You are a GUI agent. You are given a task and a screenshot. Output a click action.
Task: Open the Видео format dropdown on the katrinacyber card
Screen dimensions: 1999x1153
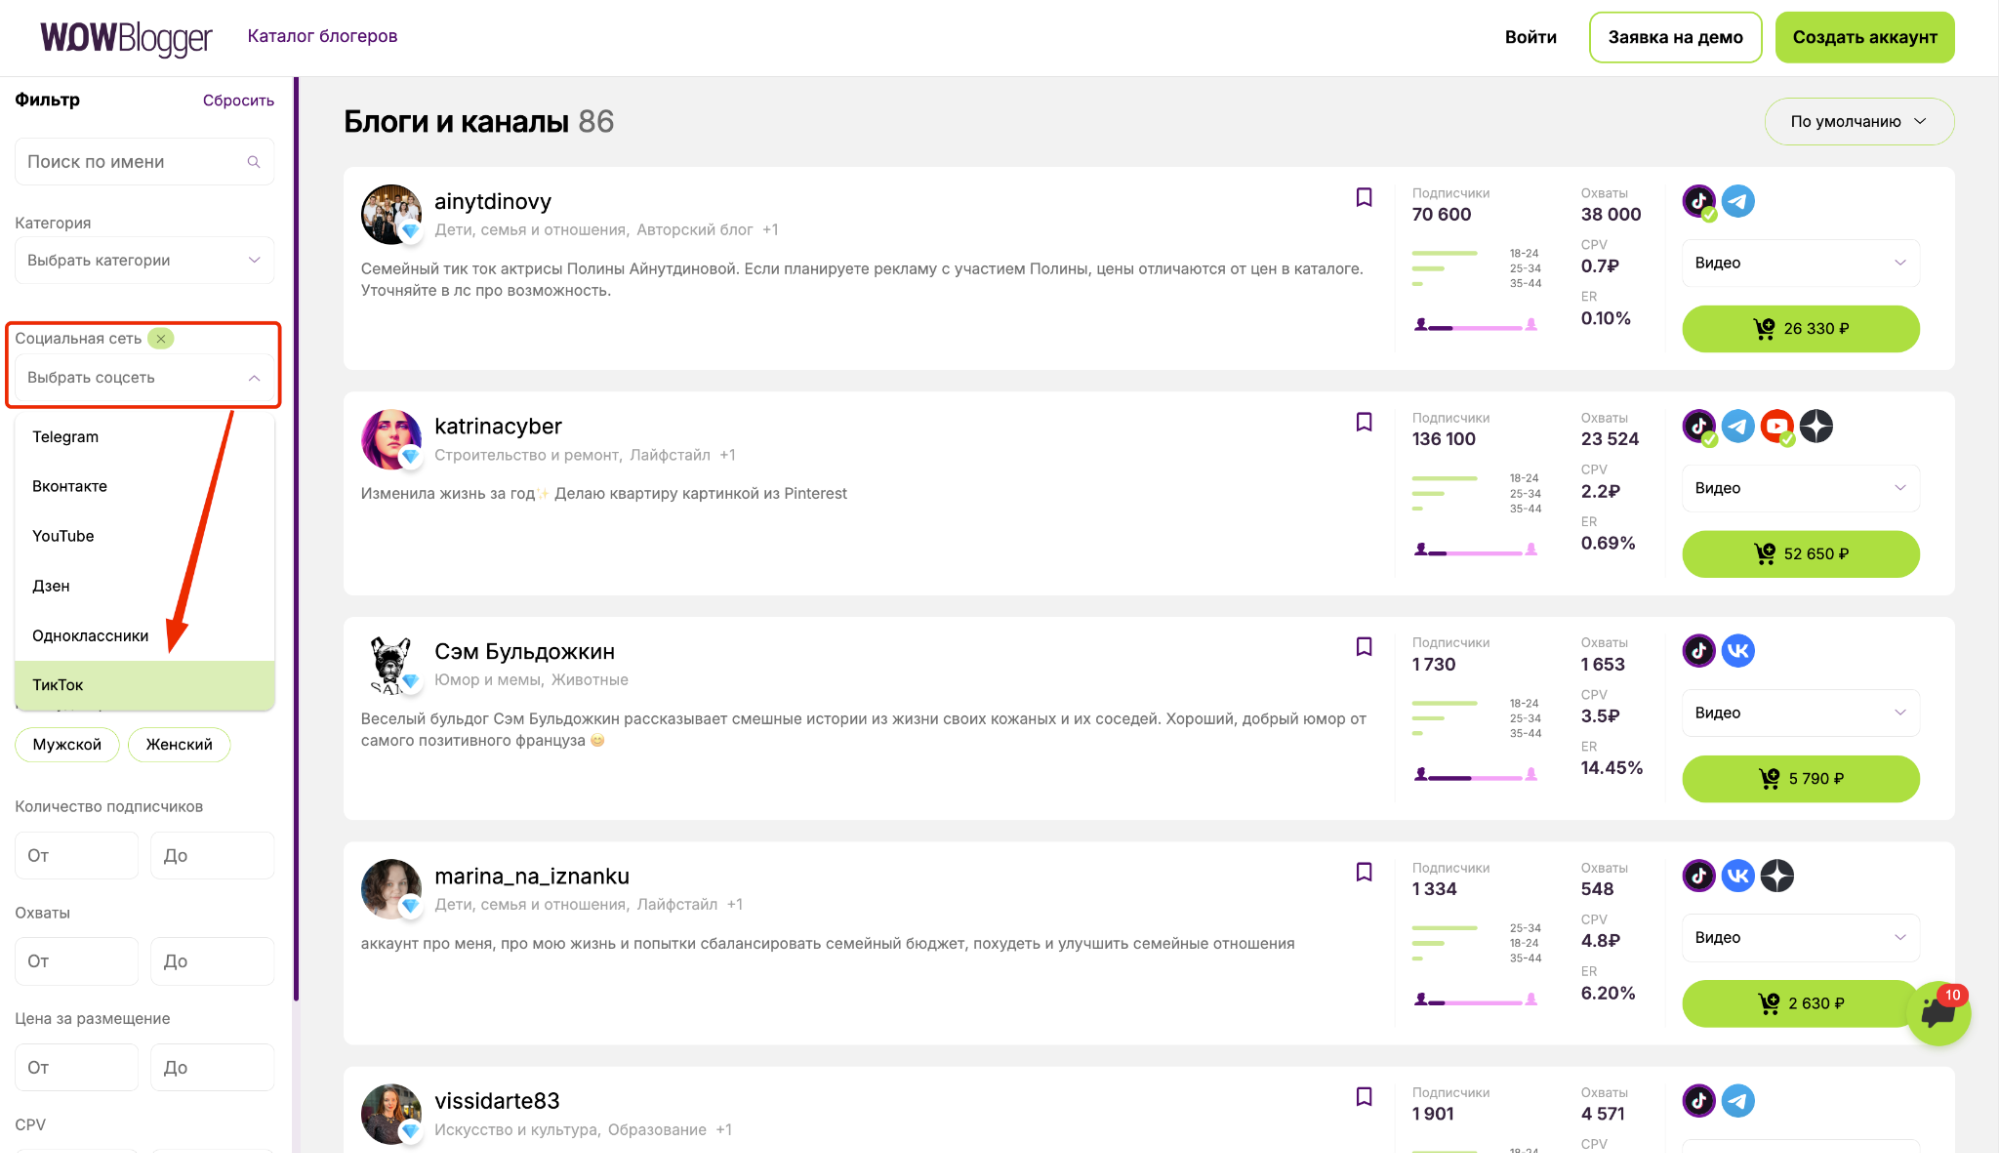[x=1800, y=488]
